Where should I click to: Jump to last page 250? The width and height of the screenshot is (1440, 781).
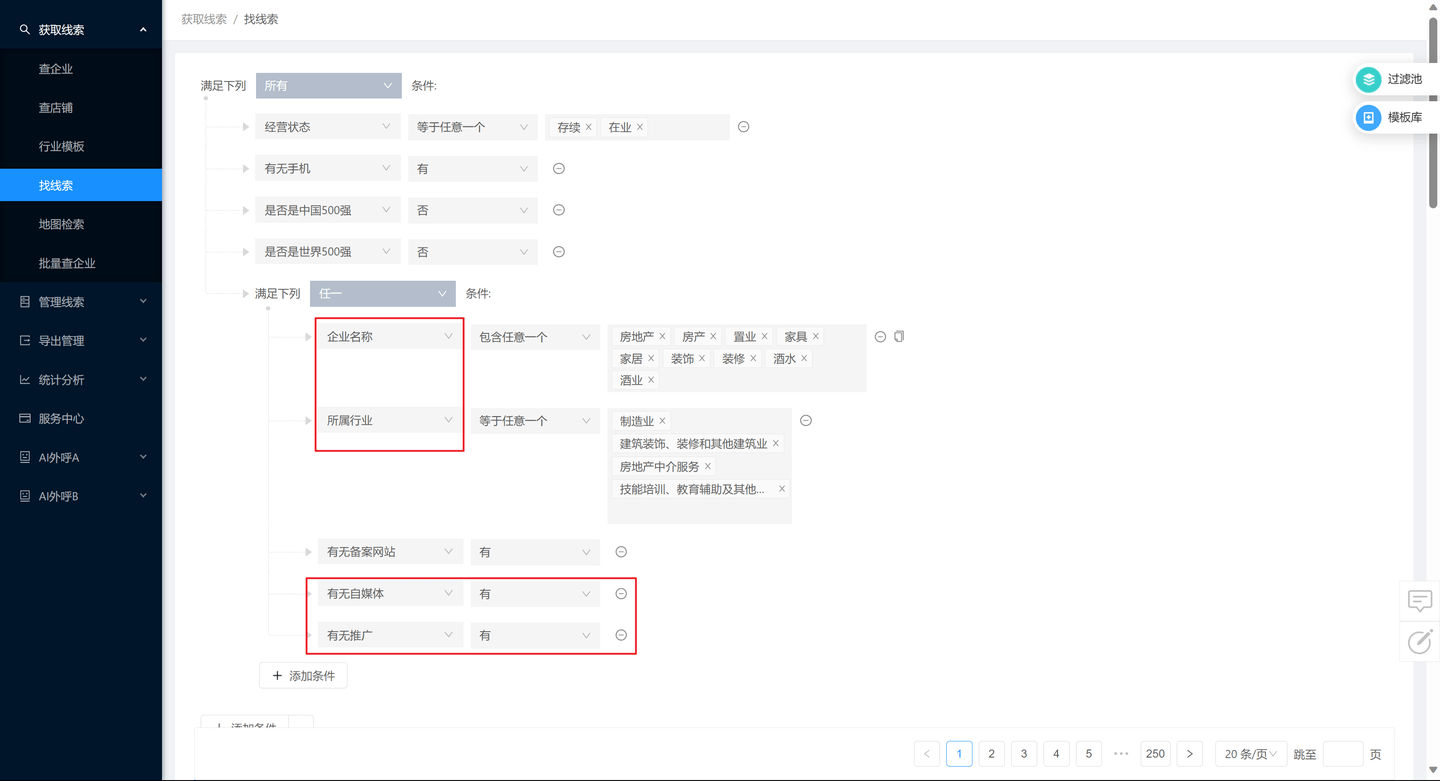click(x=1155, y=754)
